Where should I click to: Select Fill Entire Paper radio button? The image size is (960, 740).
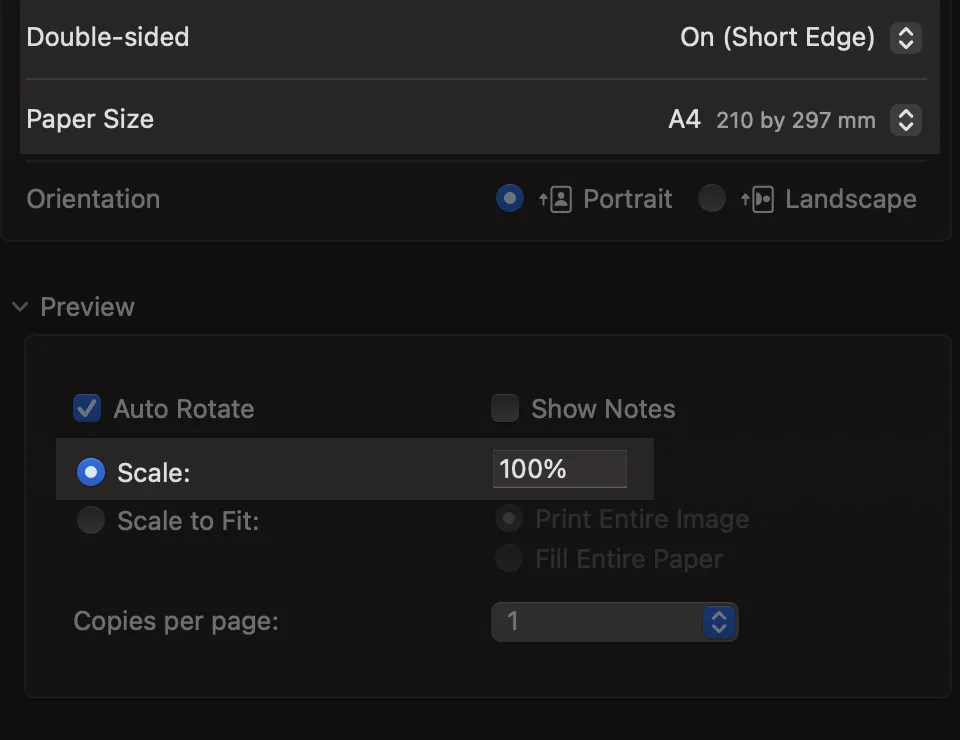[x=510, y=558]
